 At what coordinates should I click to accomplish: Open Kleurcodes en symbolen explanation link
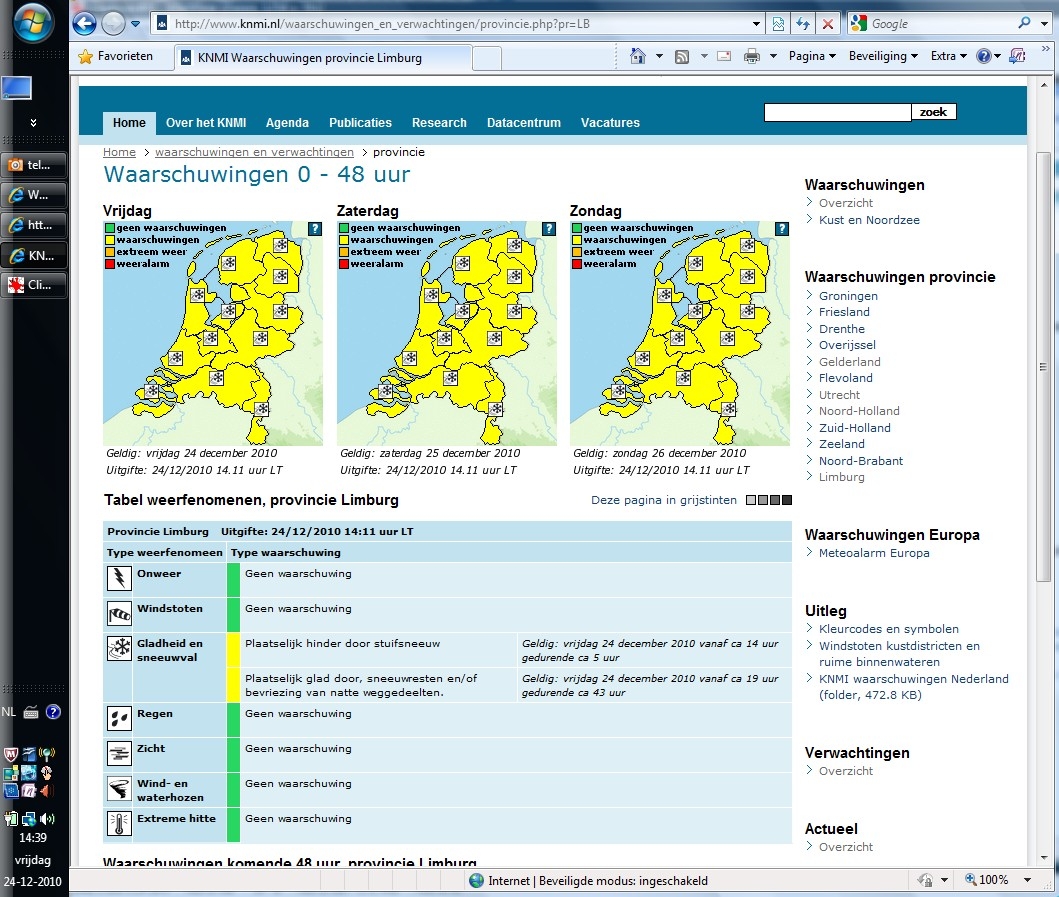pyautogui.click(x=889, y=629)
